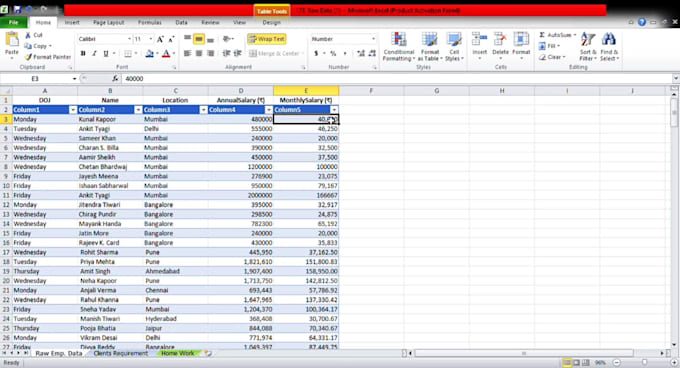The image size is (680, 368).
Task: Toggle Wrap Text button
Action: (267, 39)
